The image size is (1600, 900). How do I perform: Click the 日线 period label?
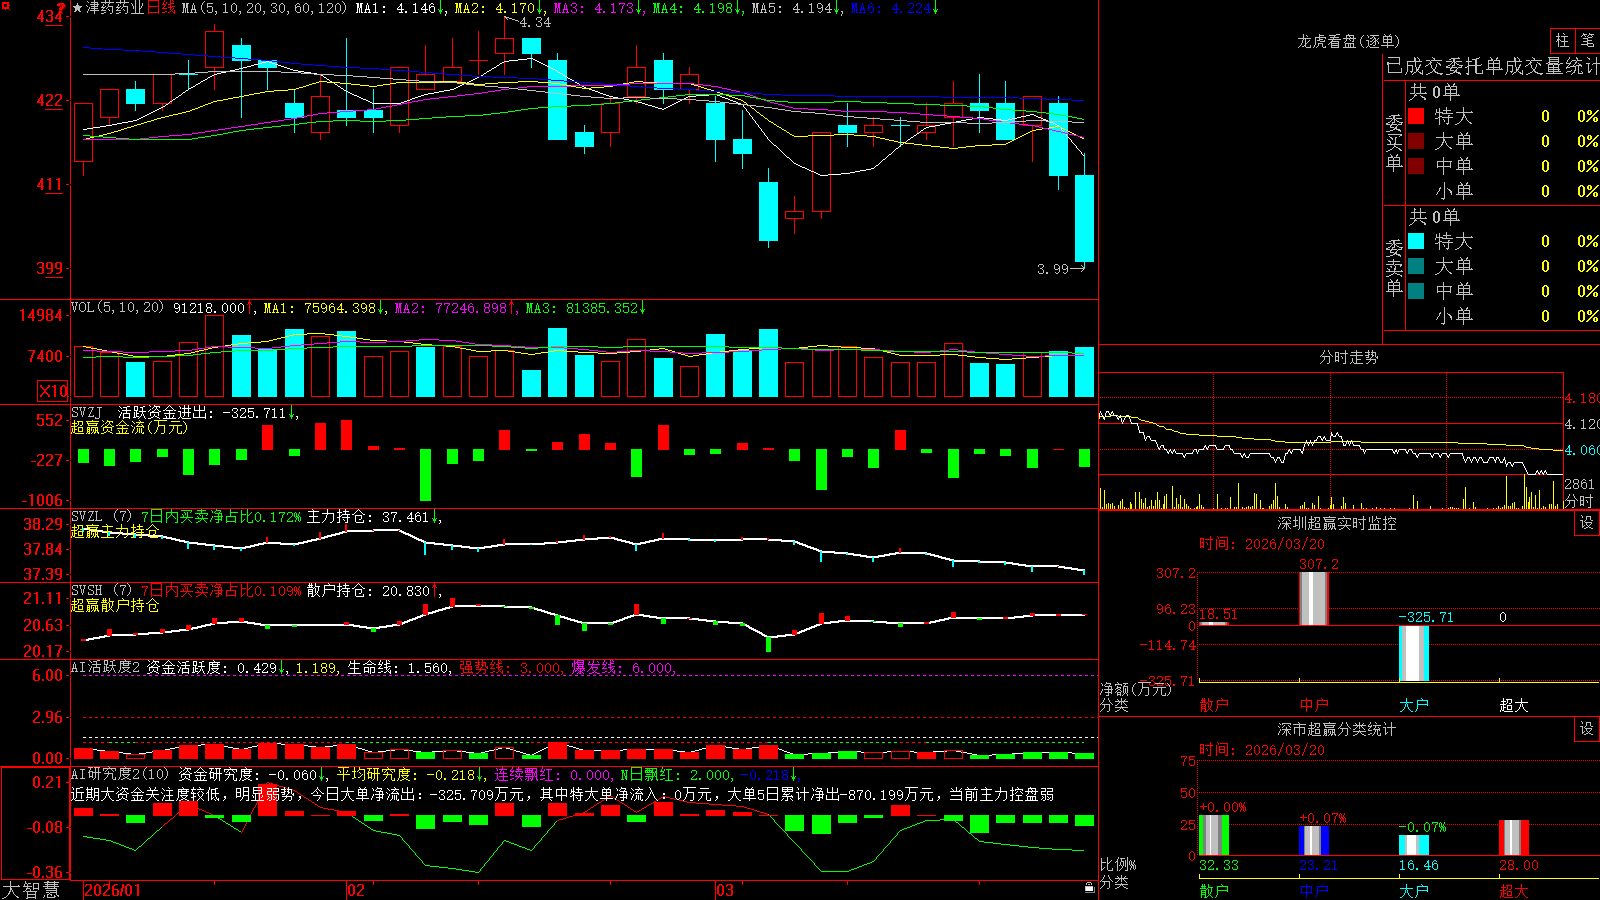point(161,8)
